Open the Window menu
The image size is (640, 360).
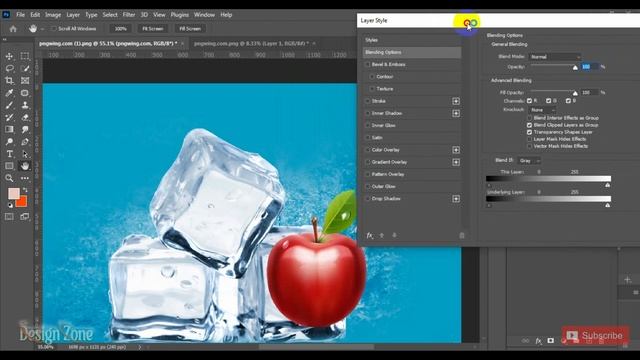pyautogui.click(x=204, y=15)
